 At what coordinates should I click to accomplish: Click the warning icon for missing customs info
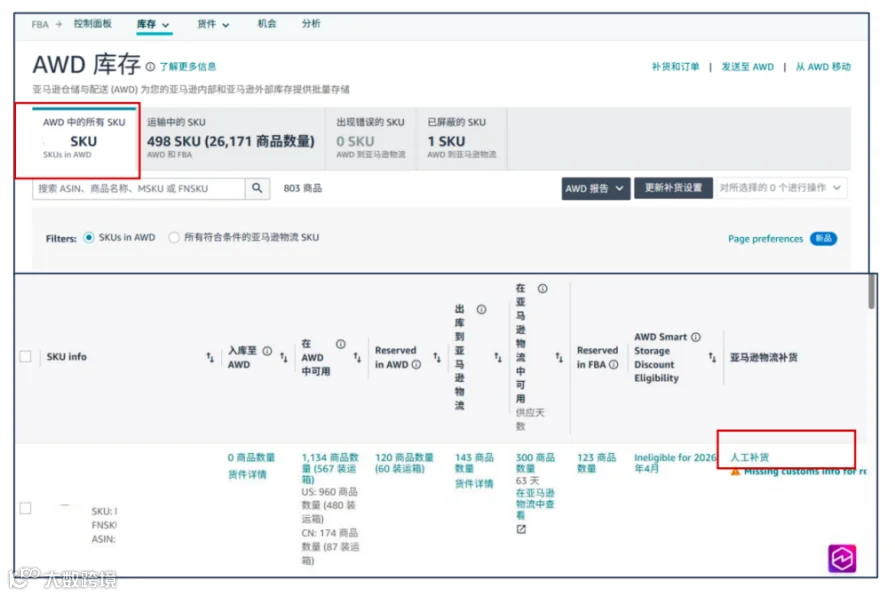tap(735, 472)
